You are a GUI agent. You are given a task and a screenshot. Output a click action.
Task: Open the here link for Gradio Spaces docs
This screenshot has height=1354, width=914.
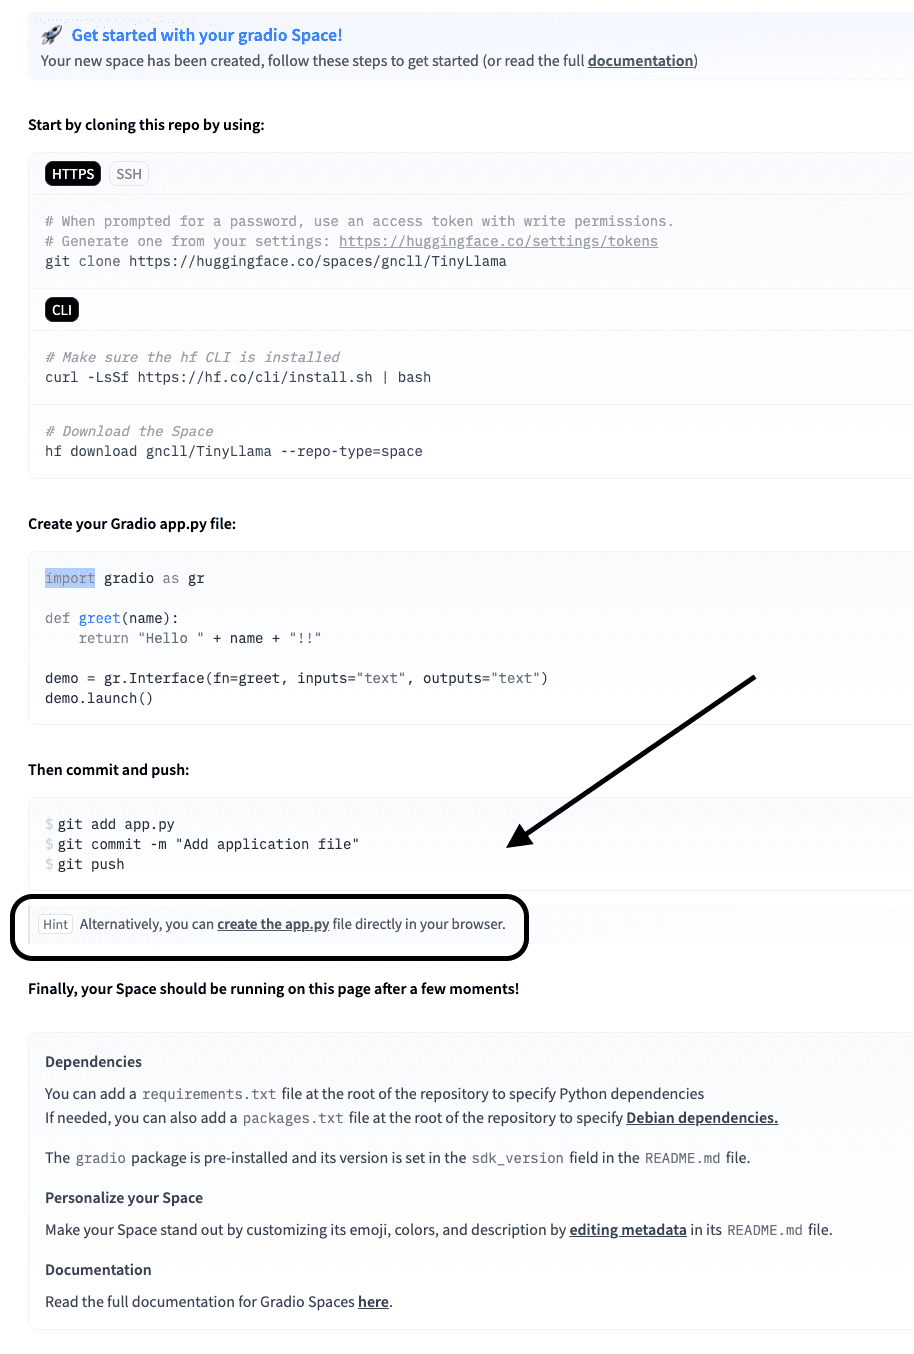[373, 1301]
